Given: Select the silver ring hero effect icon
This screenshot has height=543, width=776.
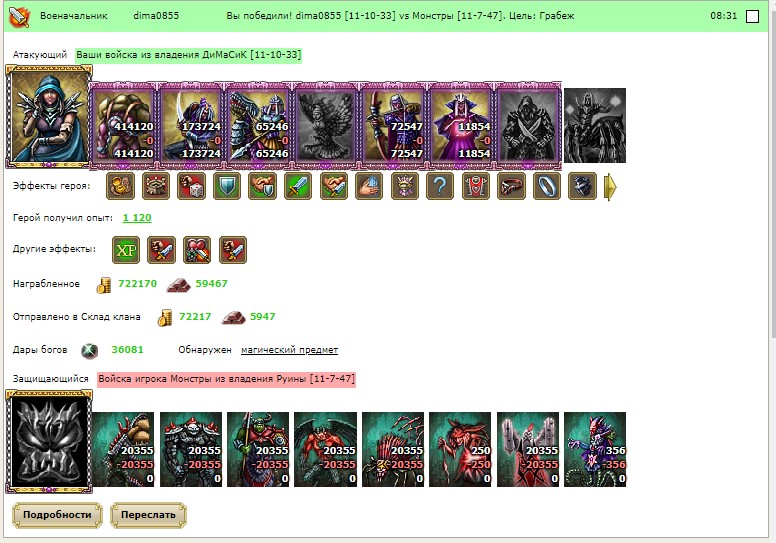Looking at the screenshot, I should [x=547, y=187].
